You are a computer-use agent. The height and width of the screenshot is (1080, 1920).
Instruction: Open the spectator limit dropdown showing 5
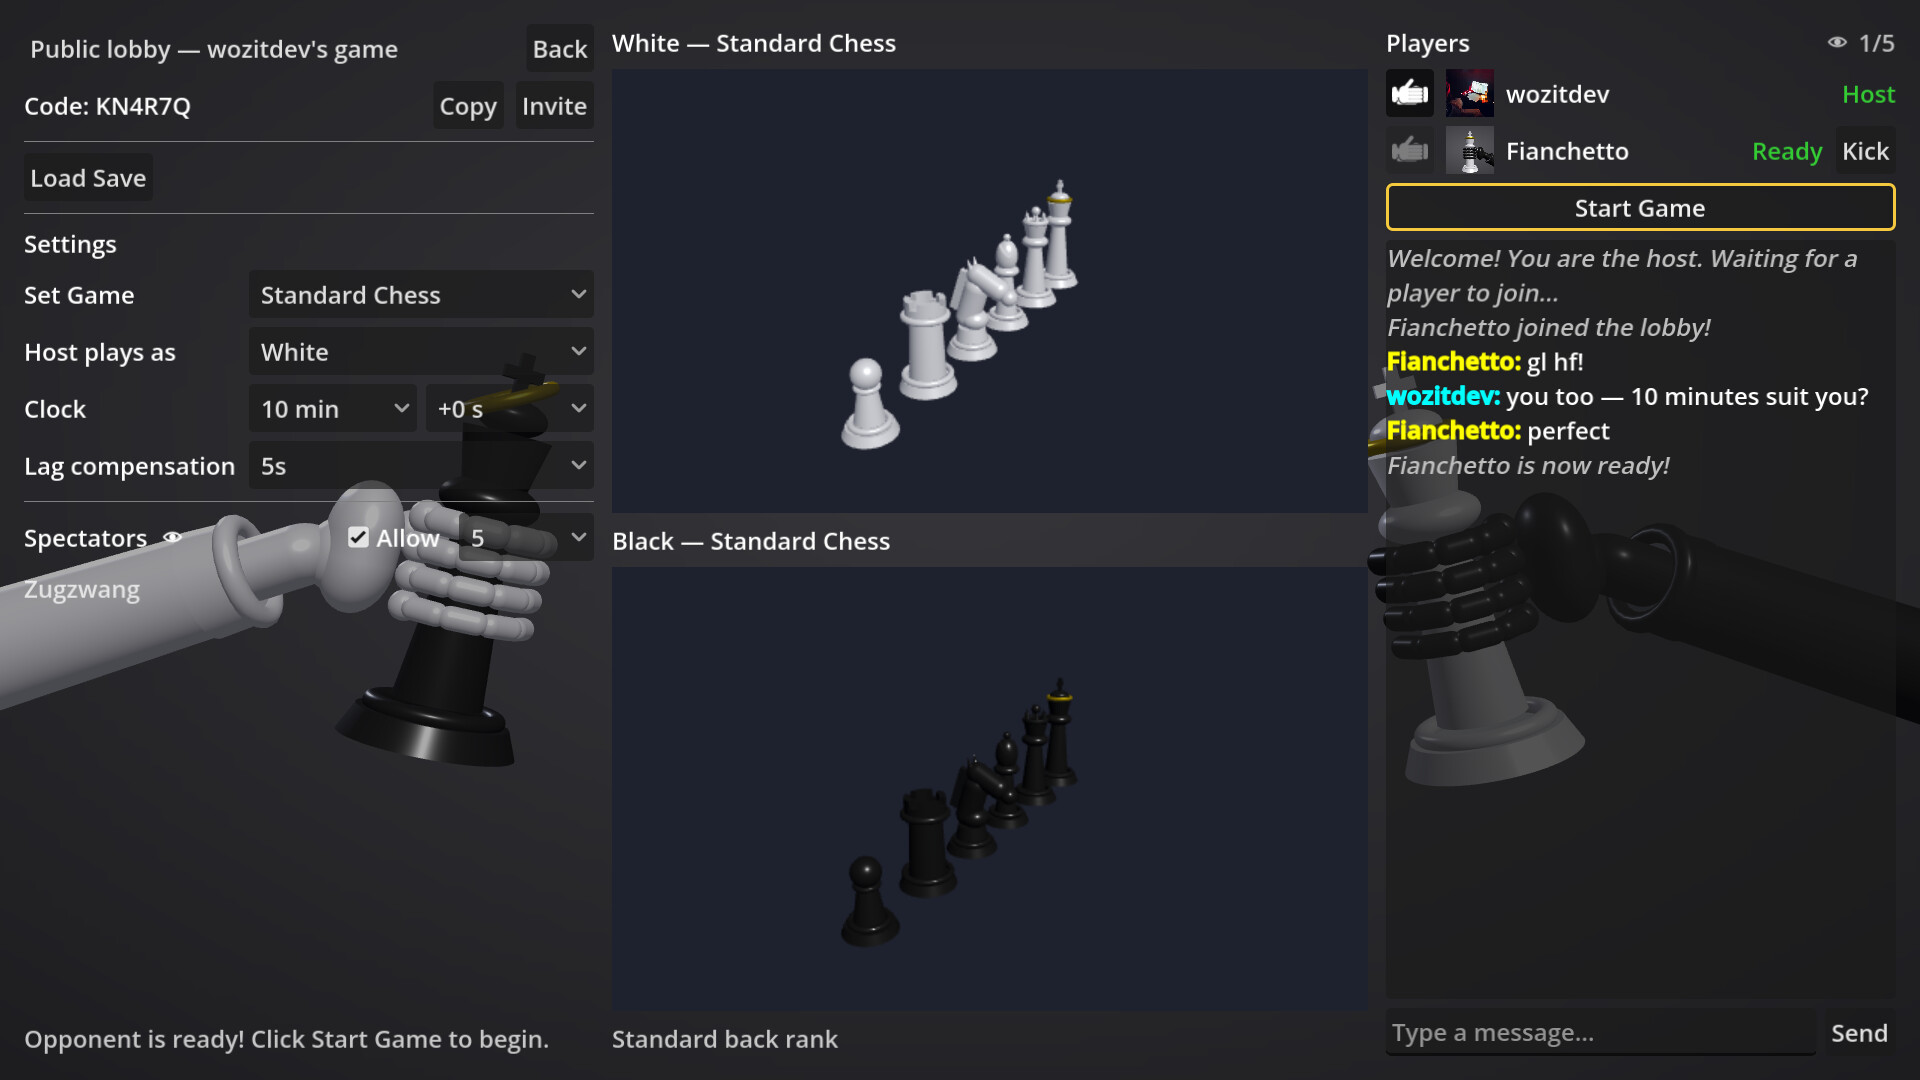[x=526, y=538]
